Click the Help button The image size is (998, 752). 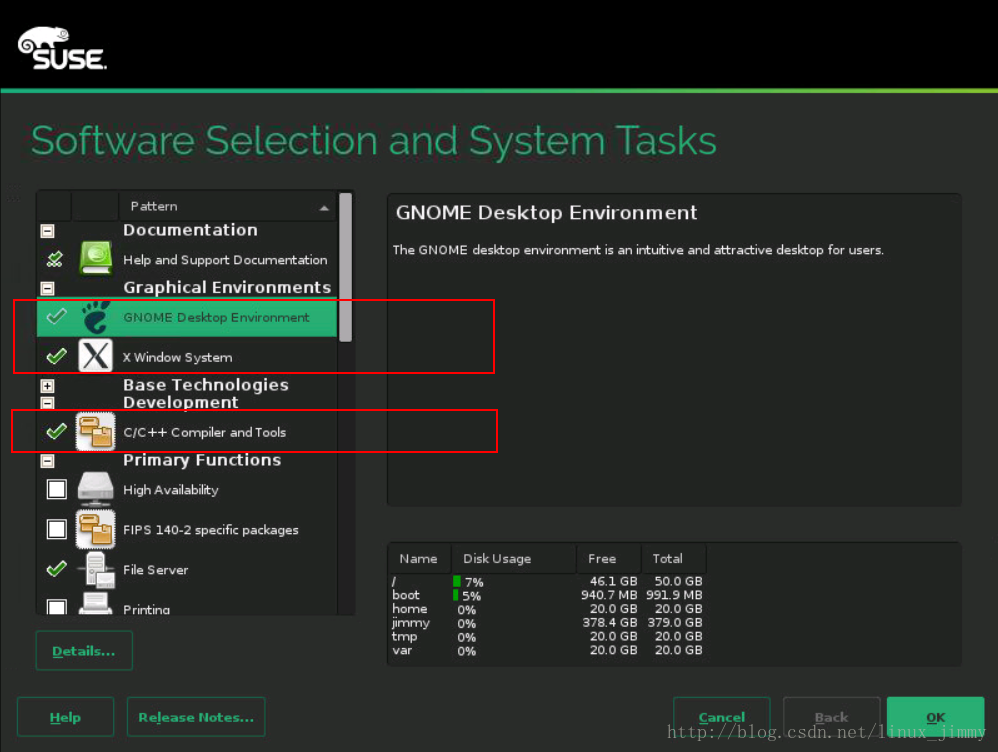[x=66, y=717]
